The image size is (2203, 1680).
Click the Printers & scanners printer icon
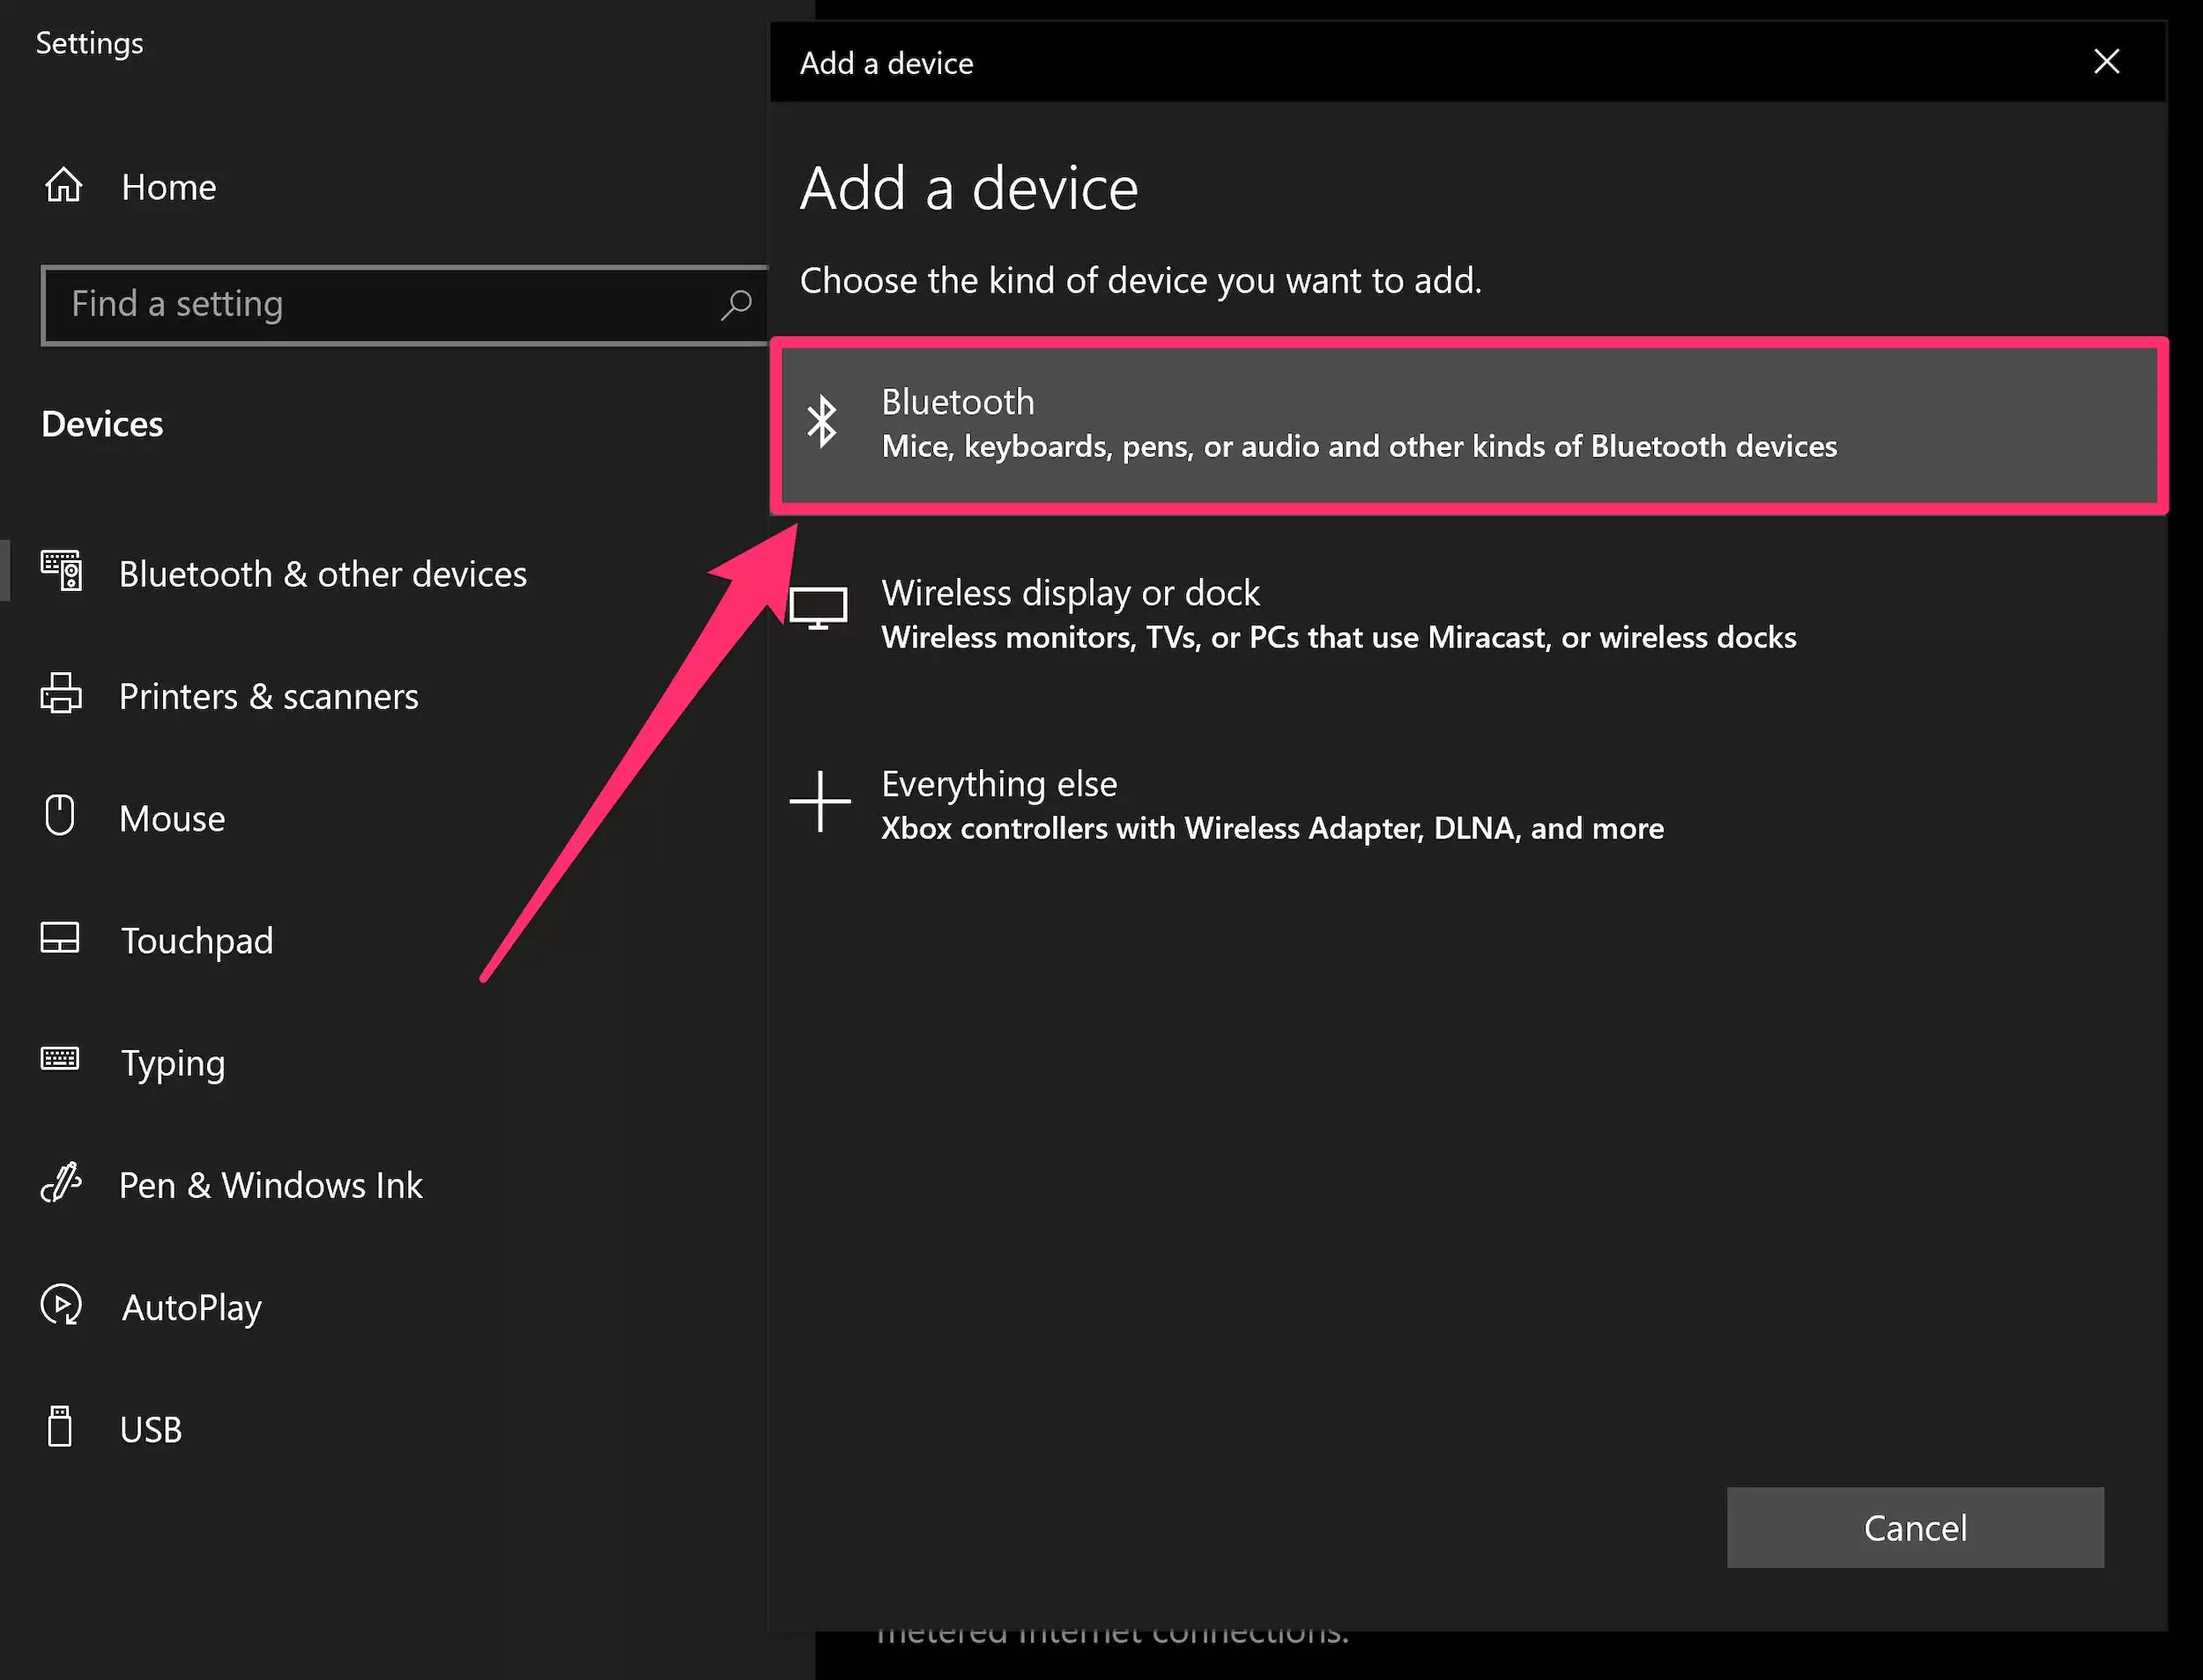[x=61, y=694]
